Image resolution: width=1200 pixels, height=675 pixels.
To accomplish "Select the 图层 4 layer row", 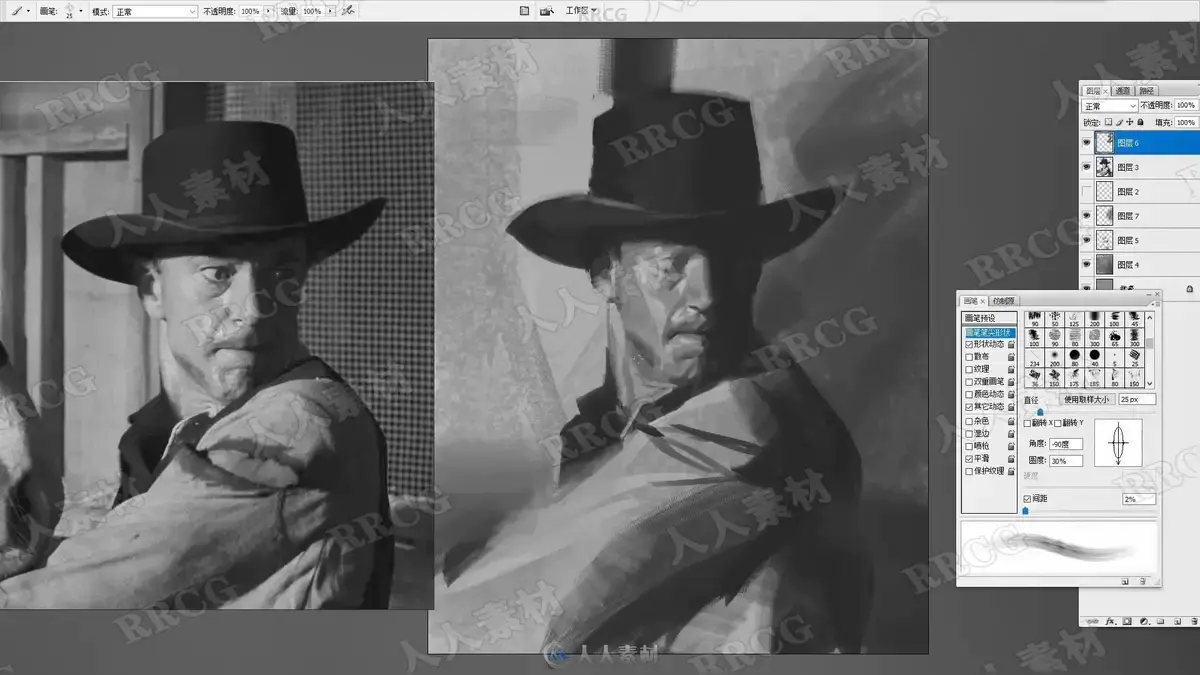I will coord(1140,265).
